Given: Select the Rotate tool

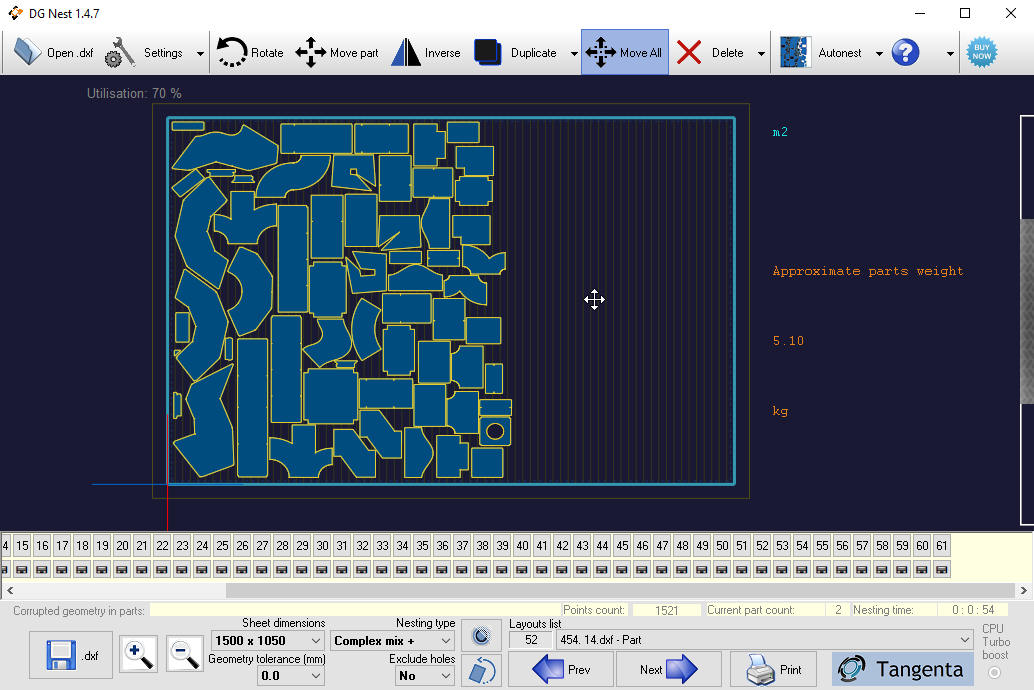Looking at the screenshot, I should click(249, 52).
